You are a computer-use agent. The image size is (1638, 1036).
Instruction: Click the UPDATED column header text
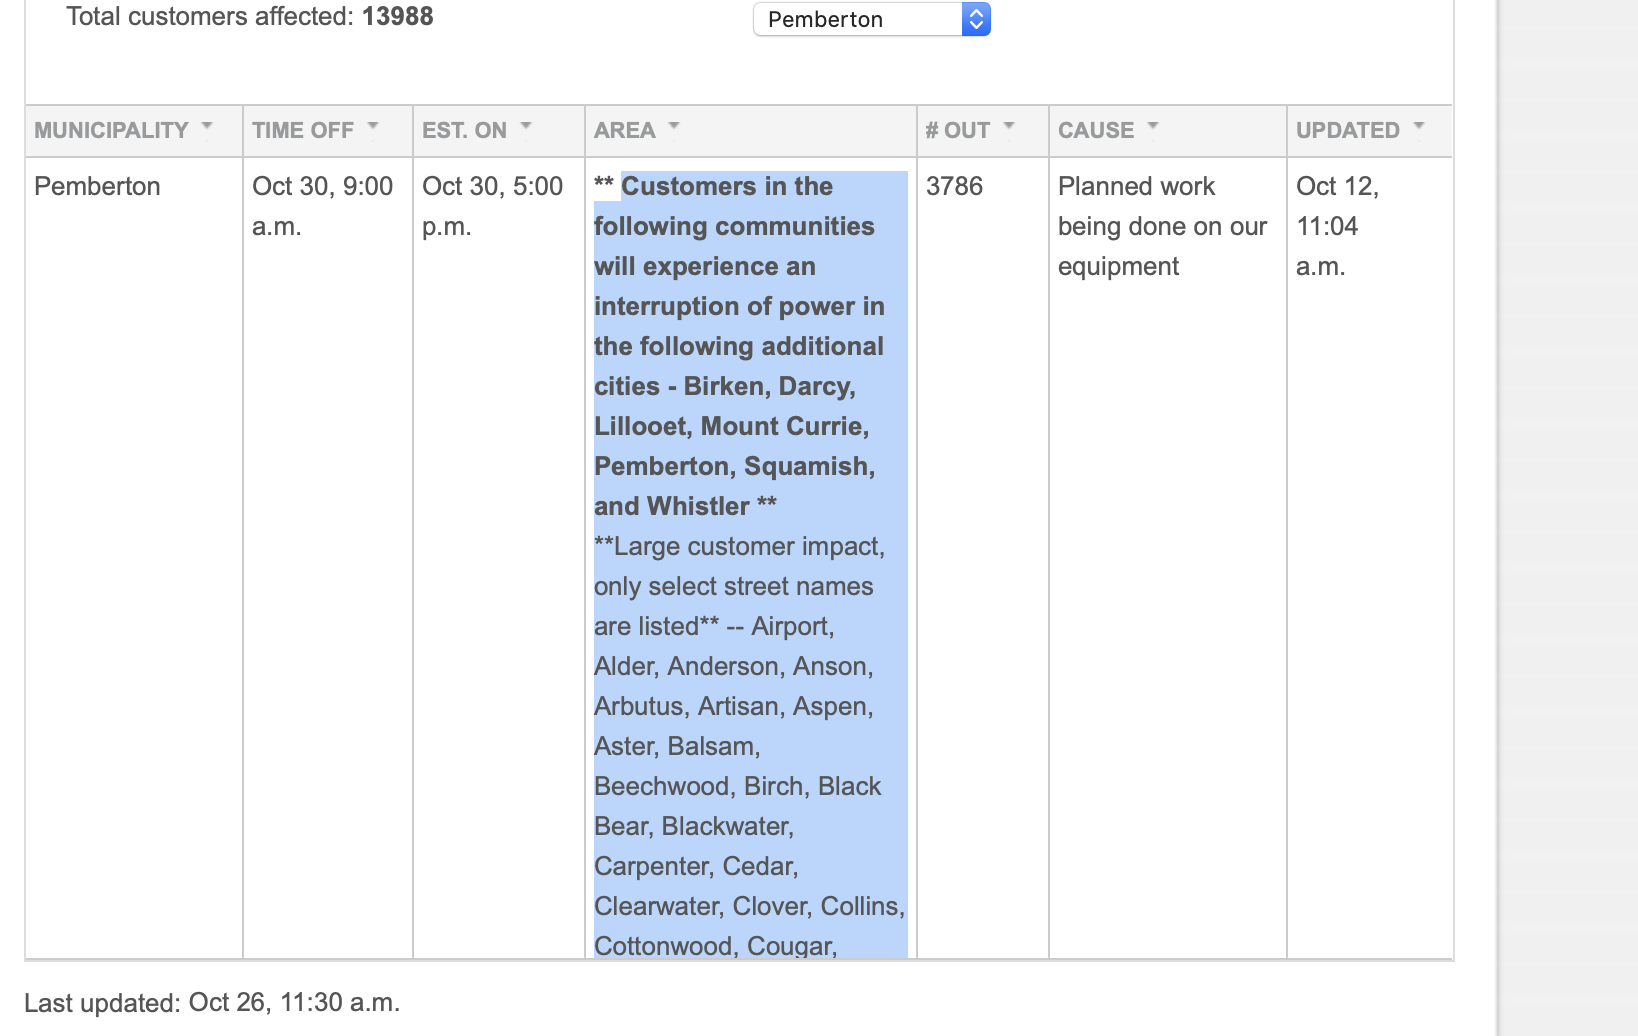[1347, 131]
